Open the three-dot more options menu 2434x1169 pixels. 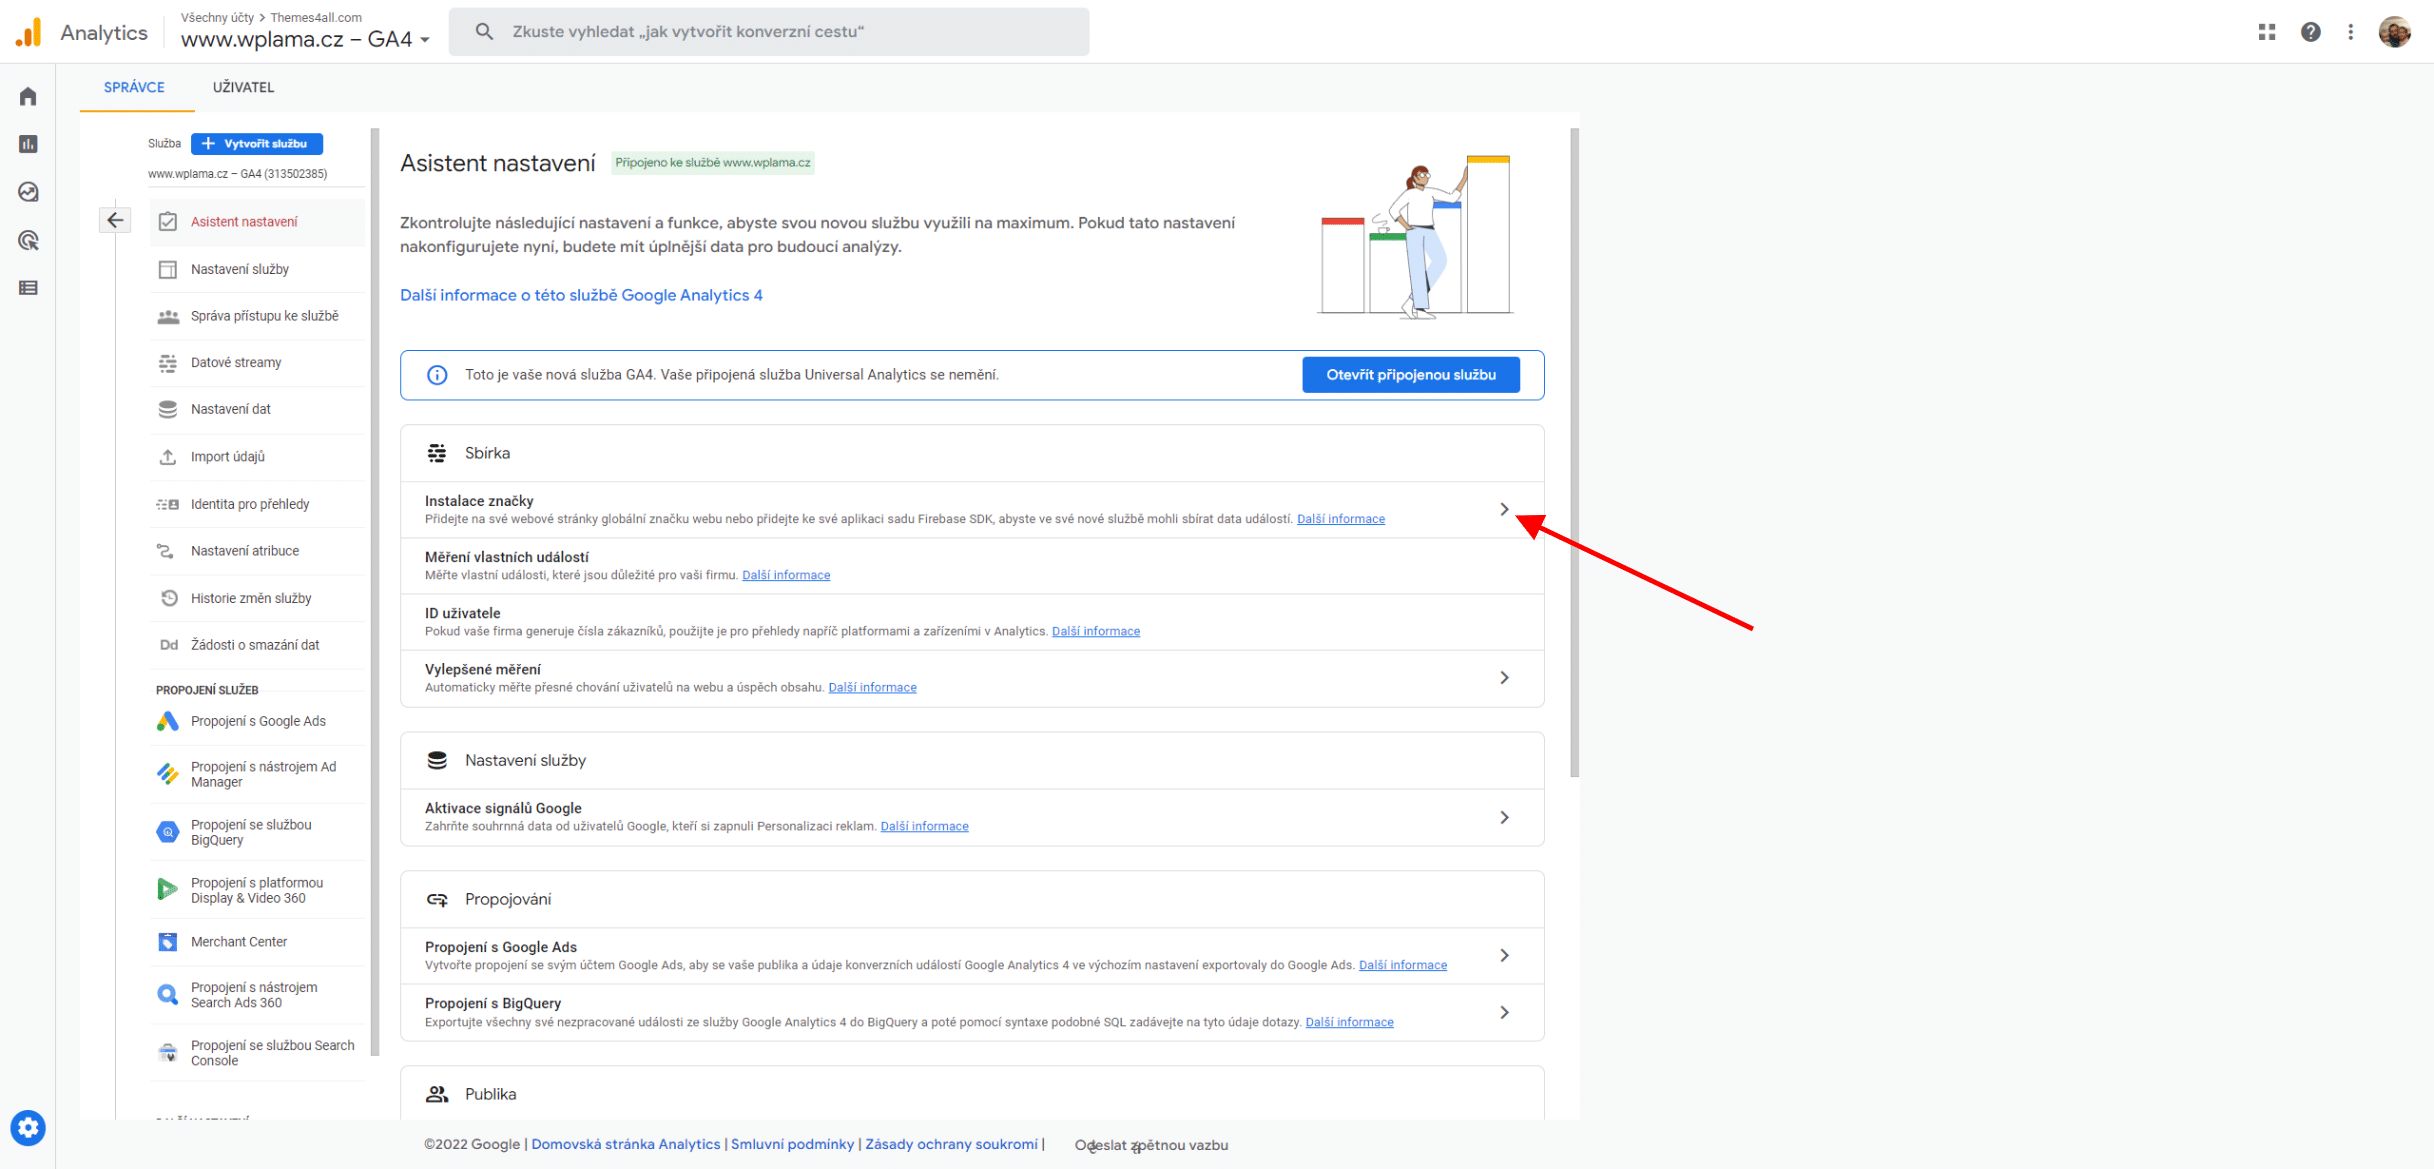tap(2351, 32)
